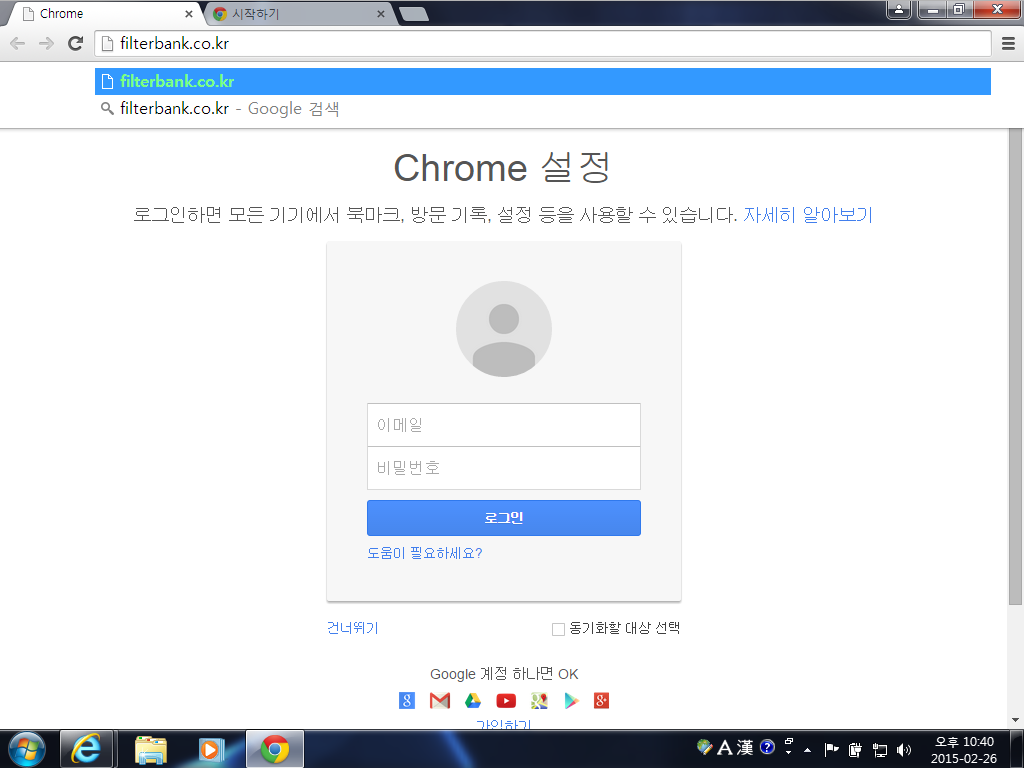Open a new tab
Image resolution: width=1024 pixels, height=768 pixels.
click(414, 14)
